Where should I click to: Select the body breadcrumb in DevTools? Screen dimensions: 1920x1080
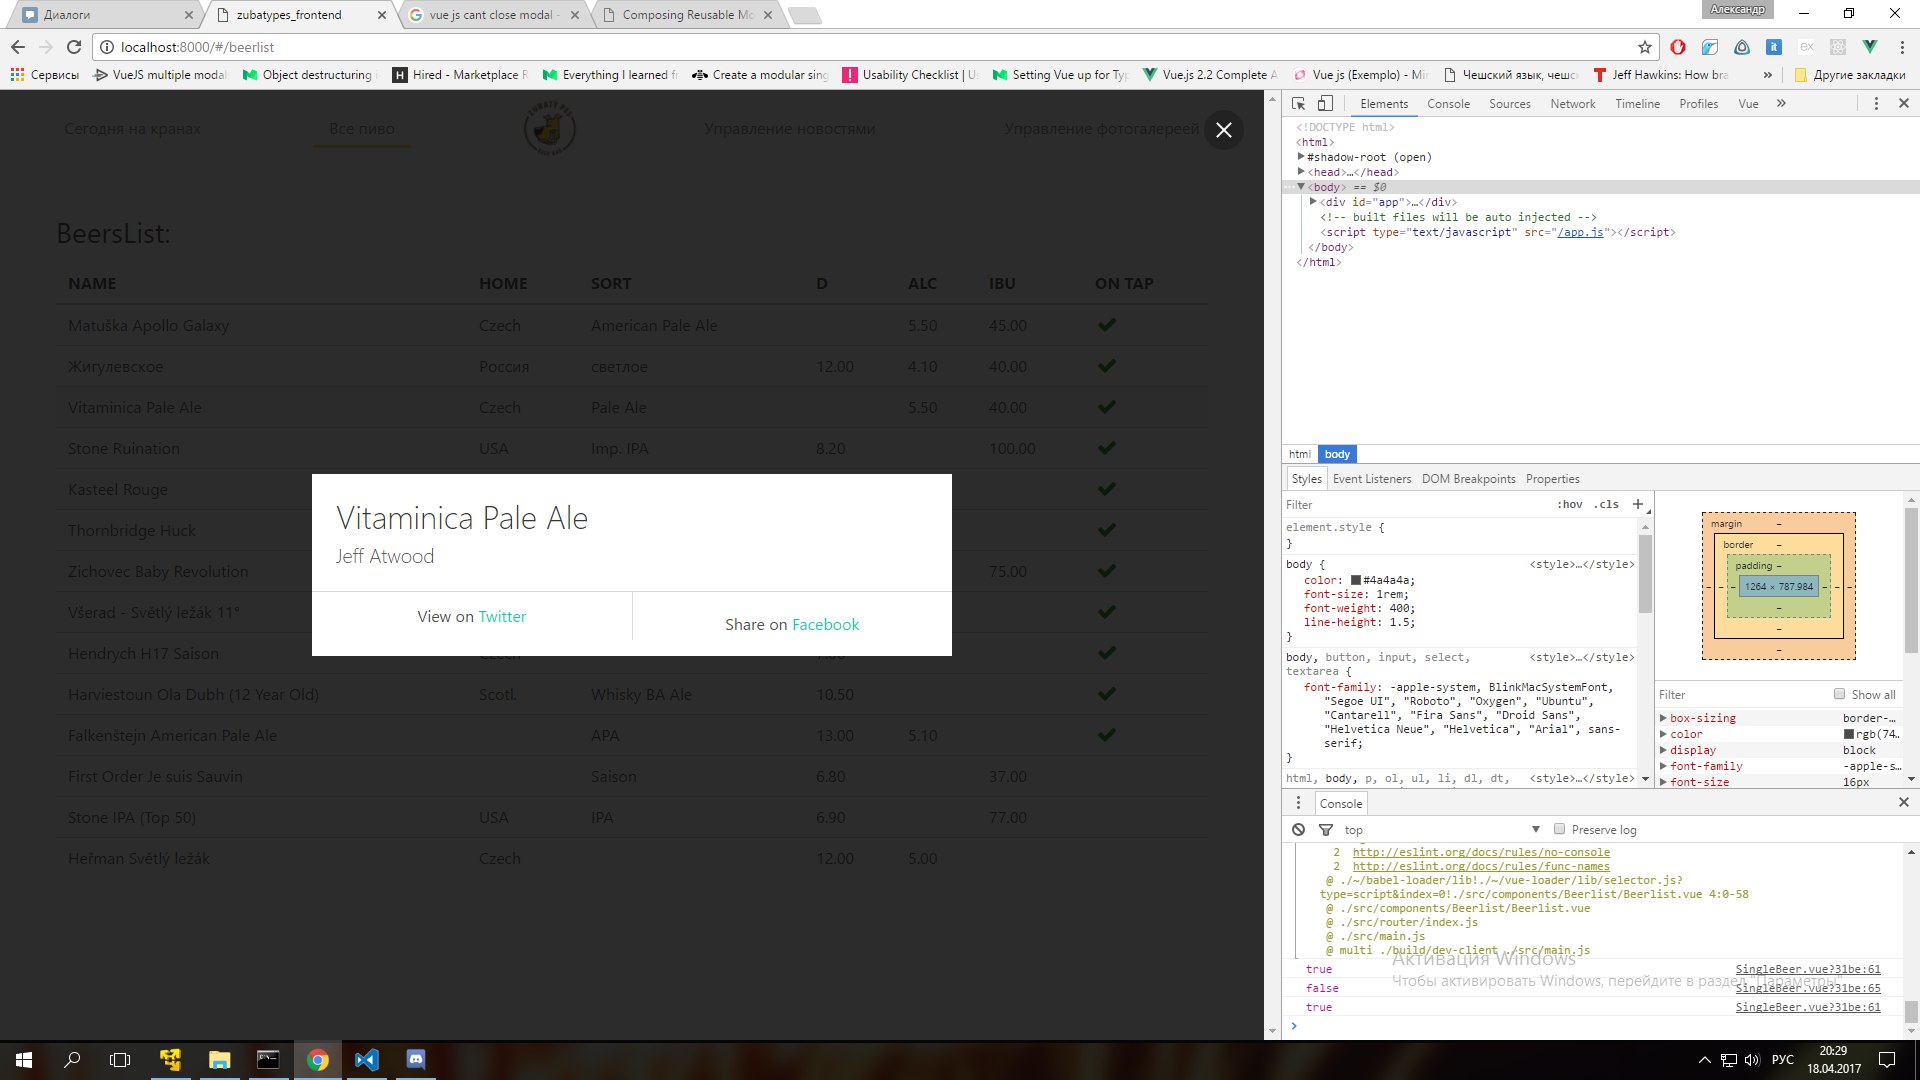coord(1337,454)
